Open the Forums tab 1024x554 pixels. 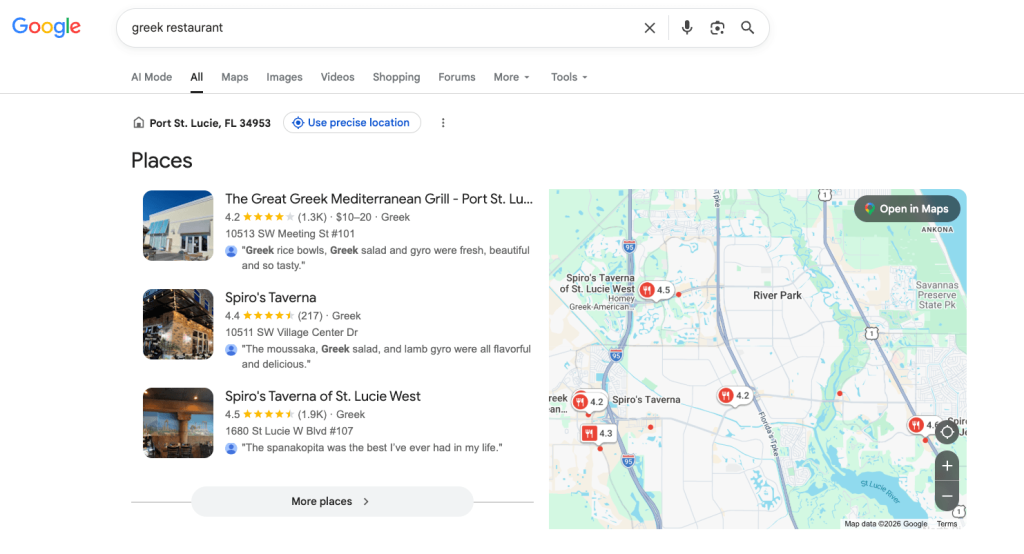click(456, 77)
